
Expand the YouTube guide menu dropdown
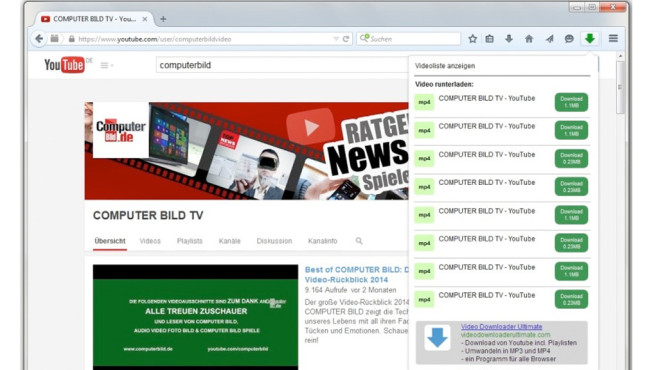[107, 65]
